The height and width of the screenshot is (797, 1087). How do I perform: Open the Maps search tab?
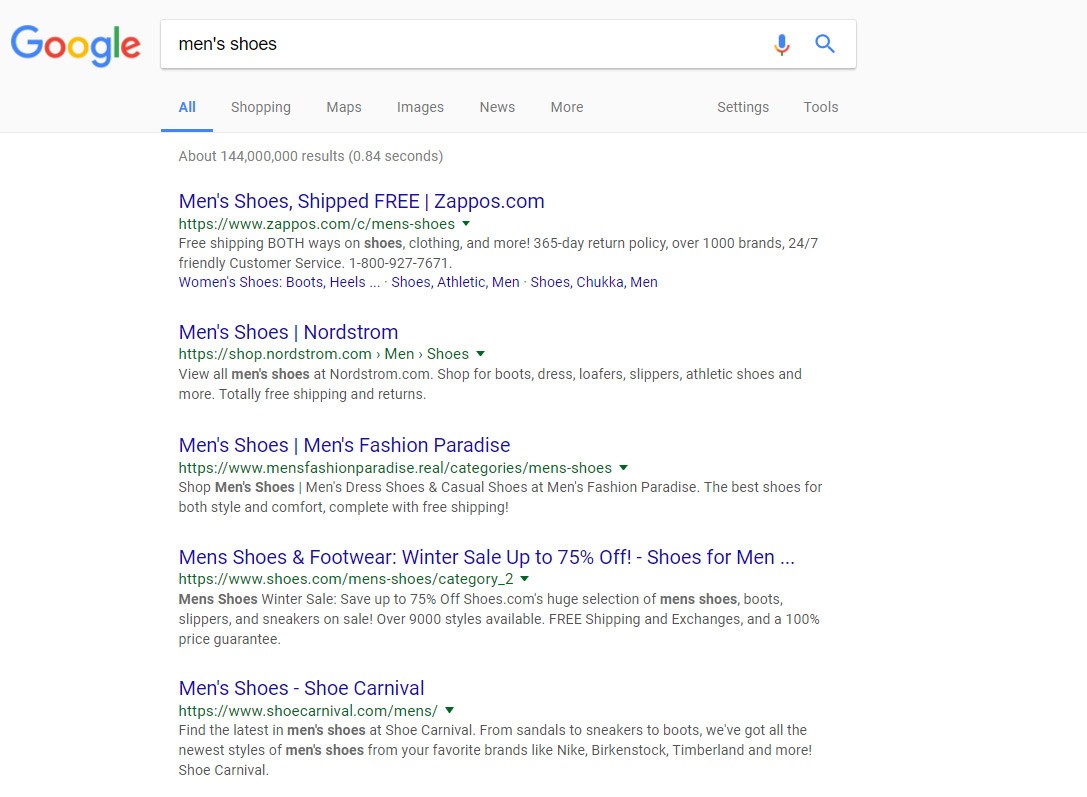(x=343, y=107)
